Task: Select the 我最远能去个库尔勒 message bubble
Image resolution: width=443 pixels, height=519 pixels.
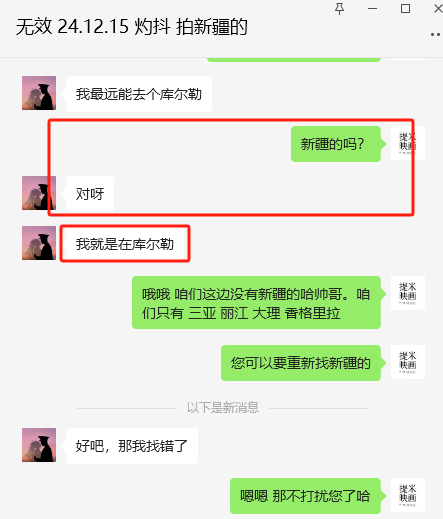Action: pyautogui.click(x=139, y=94)
